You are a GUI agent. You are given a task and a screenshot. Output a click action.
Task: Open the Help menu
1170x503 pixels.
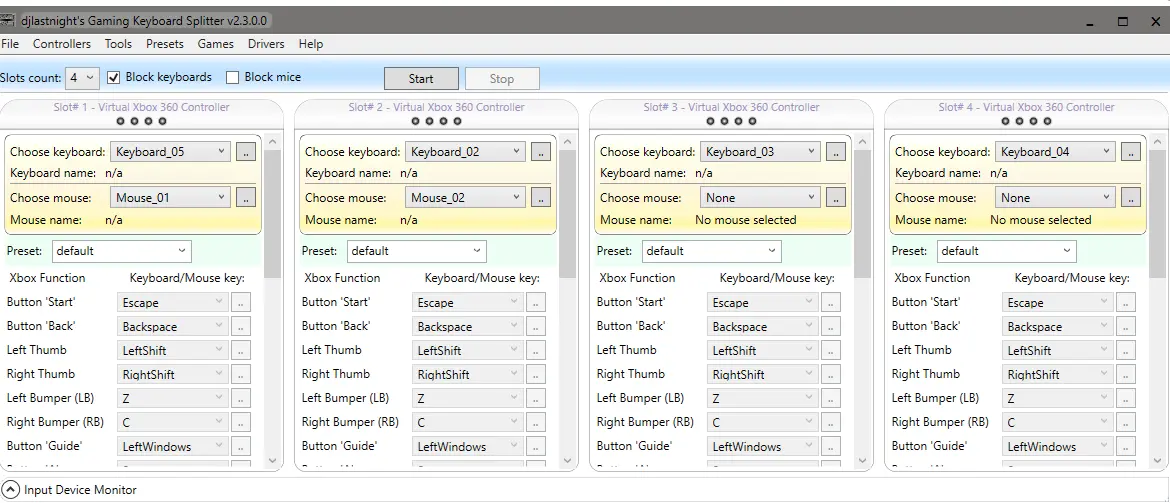point(310,44)
